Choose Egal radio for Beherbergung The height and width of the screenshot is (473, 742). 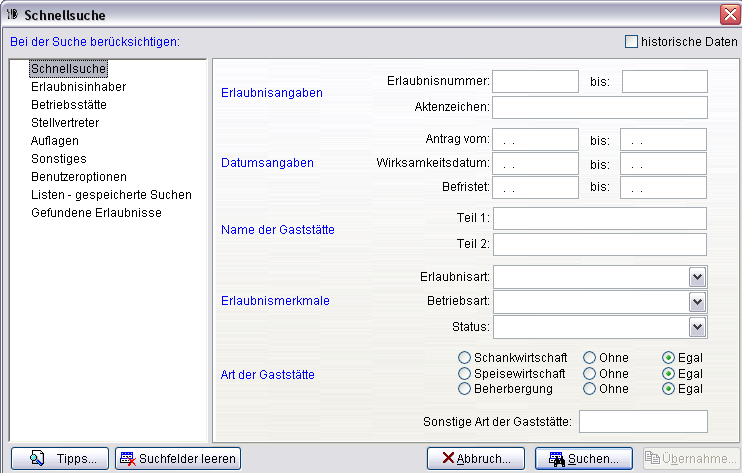(x=668, y=389)
